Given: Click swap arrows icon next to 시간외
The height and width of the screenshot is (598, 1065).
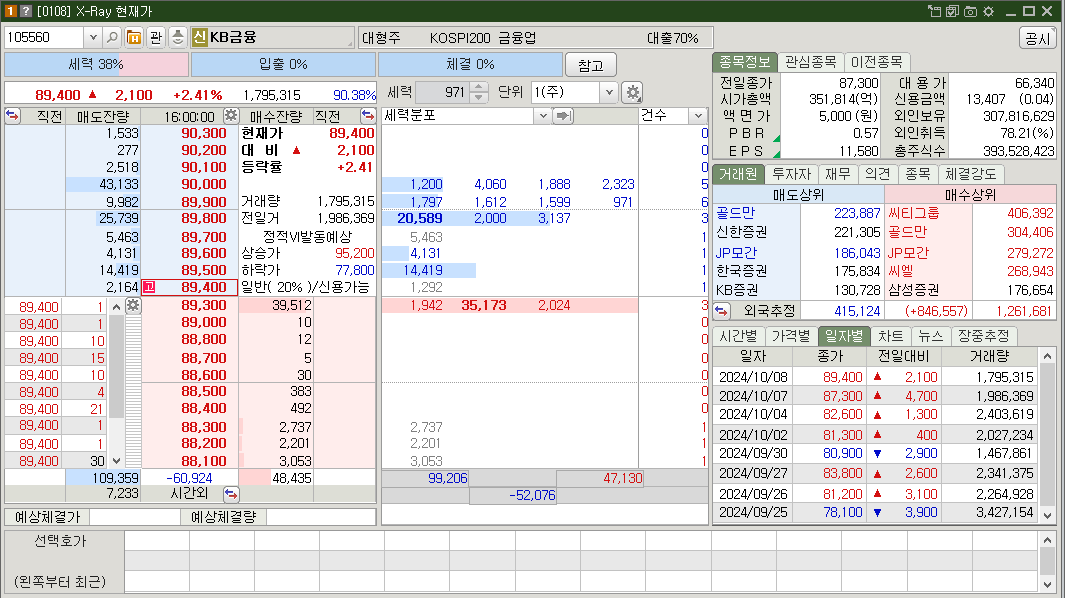Looking at the screenshot, I should [231, 494].
